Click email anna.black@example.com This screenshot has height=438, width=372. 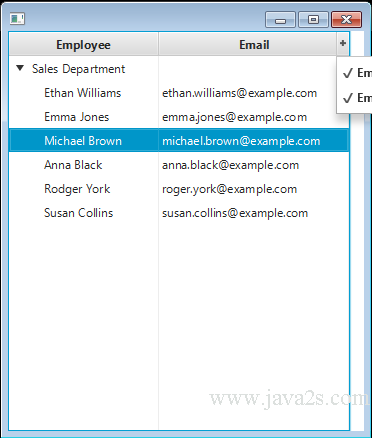(x=230, y=165)
